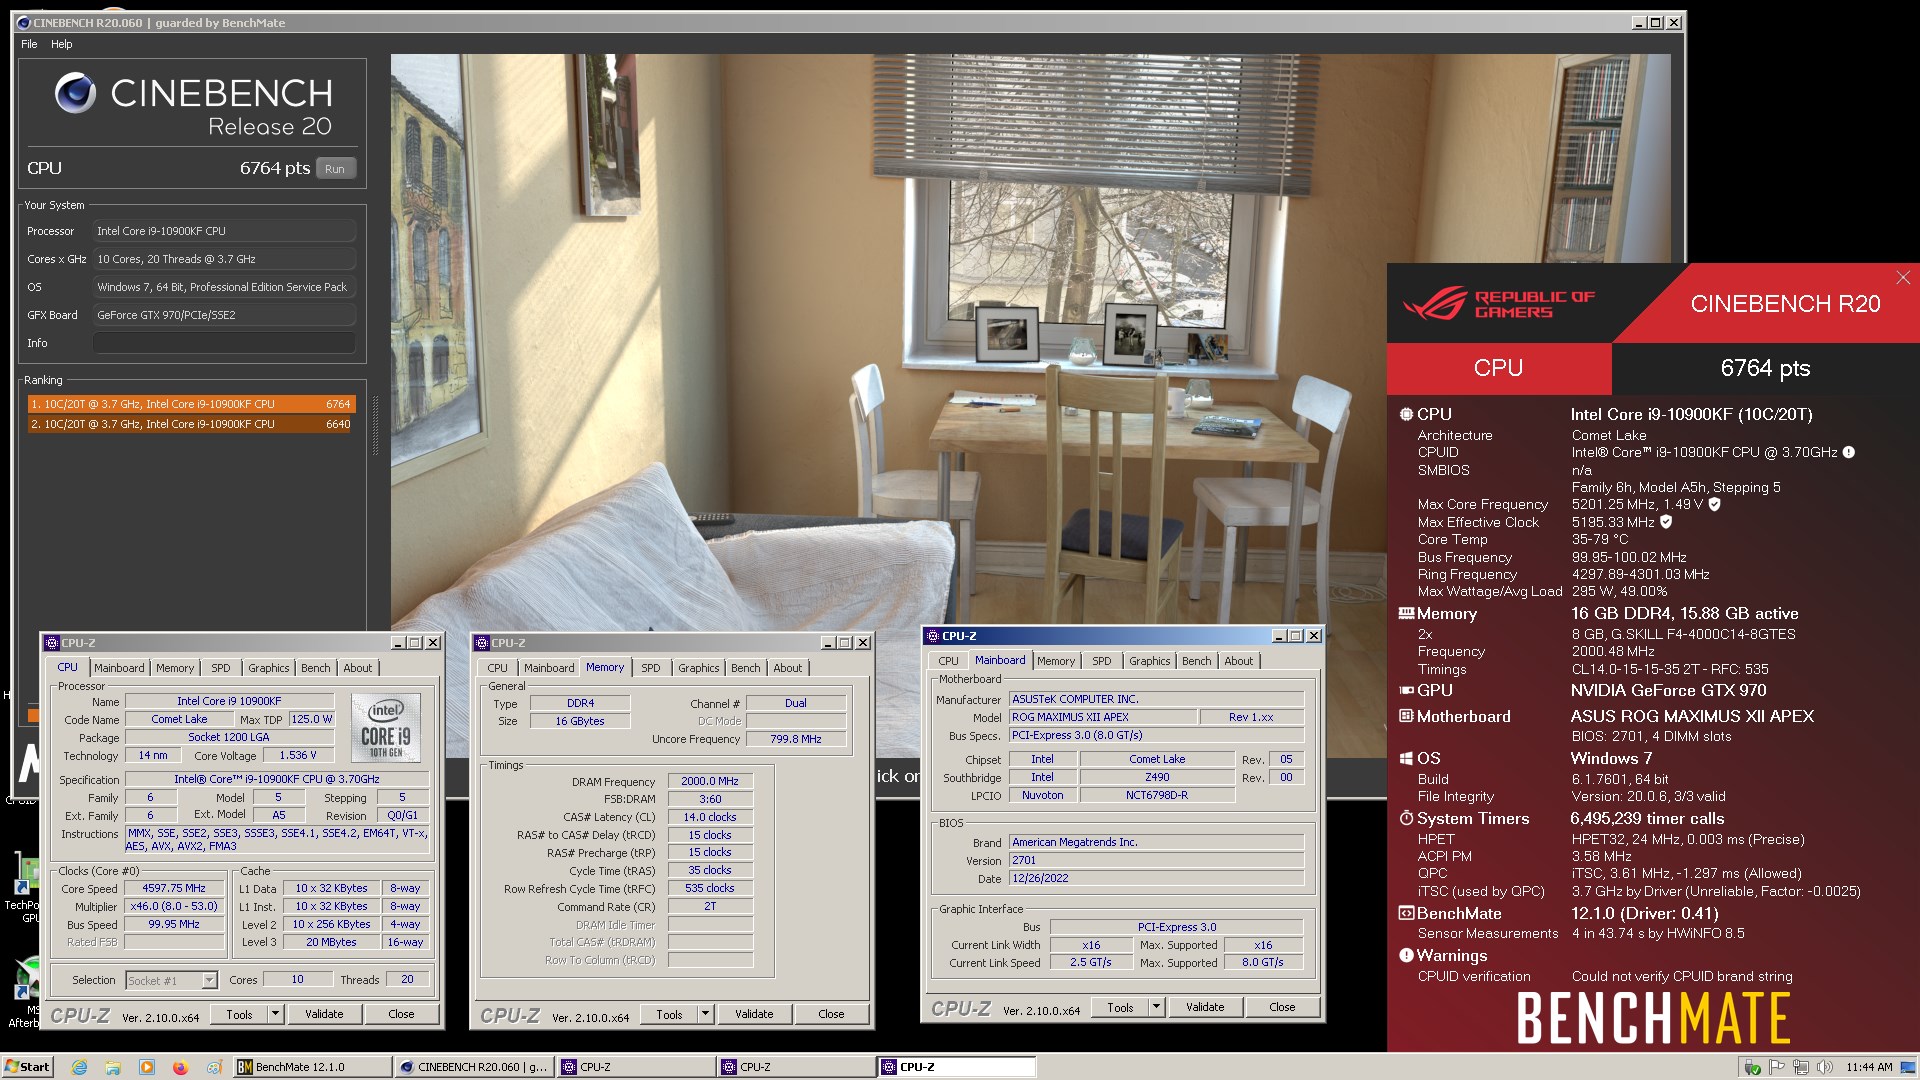
Task: Open the Socket #1 selection combo box
Action: [x=171, y=980]
